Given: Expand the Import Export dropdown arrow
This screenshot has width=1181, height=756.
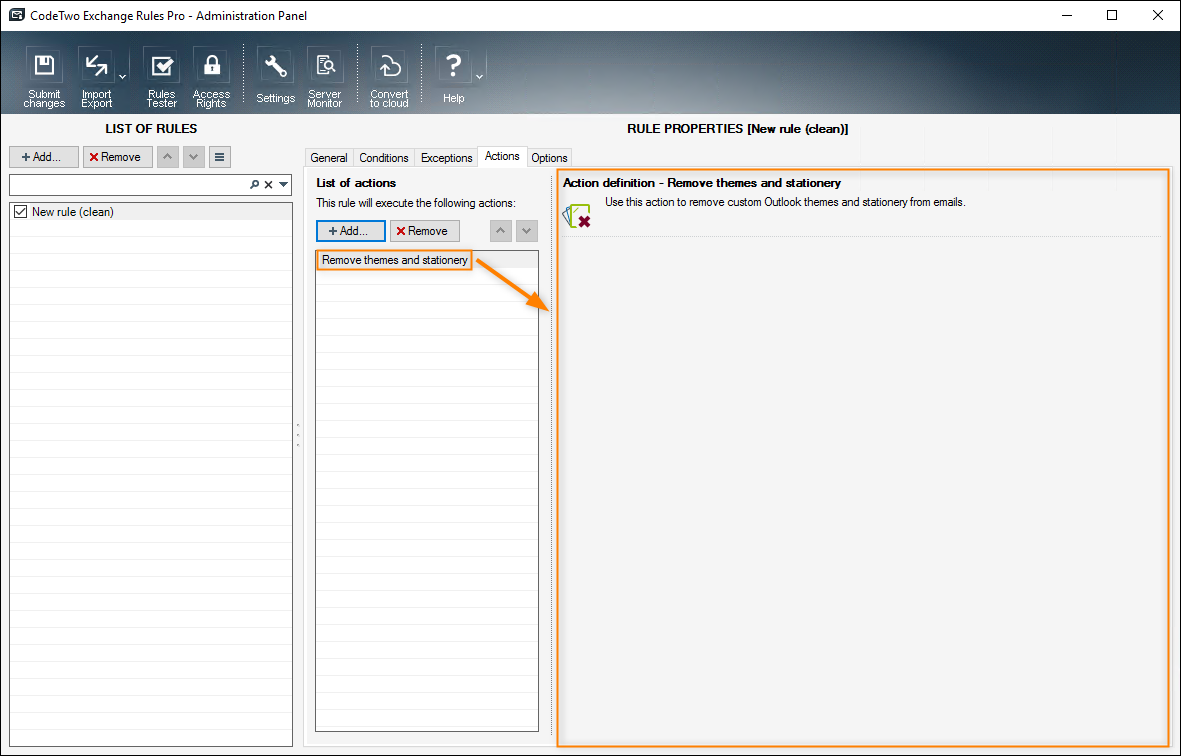Looking at the screenshot, I should 123,77.
